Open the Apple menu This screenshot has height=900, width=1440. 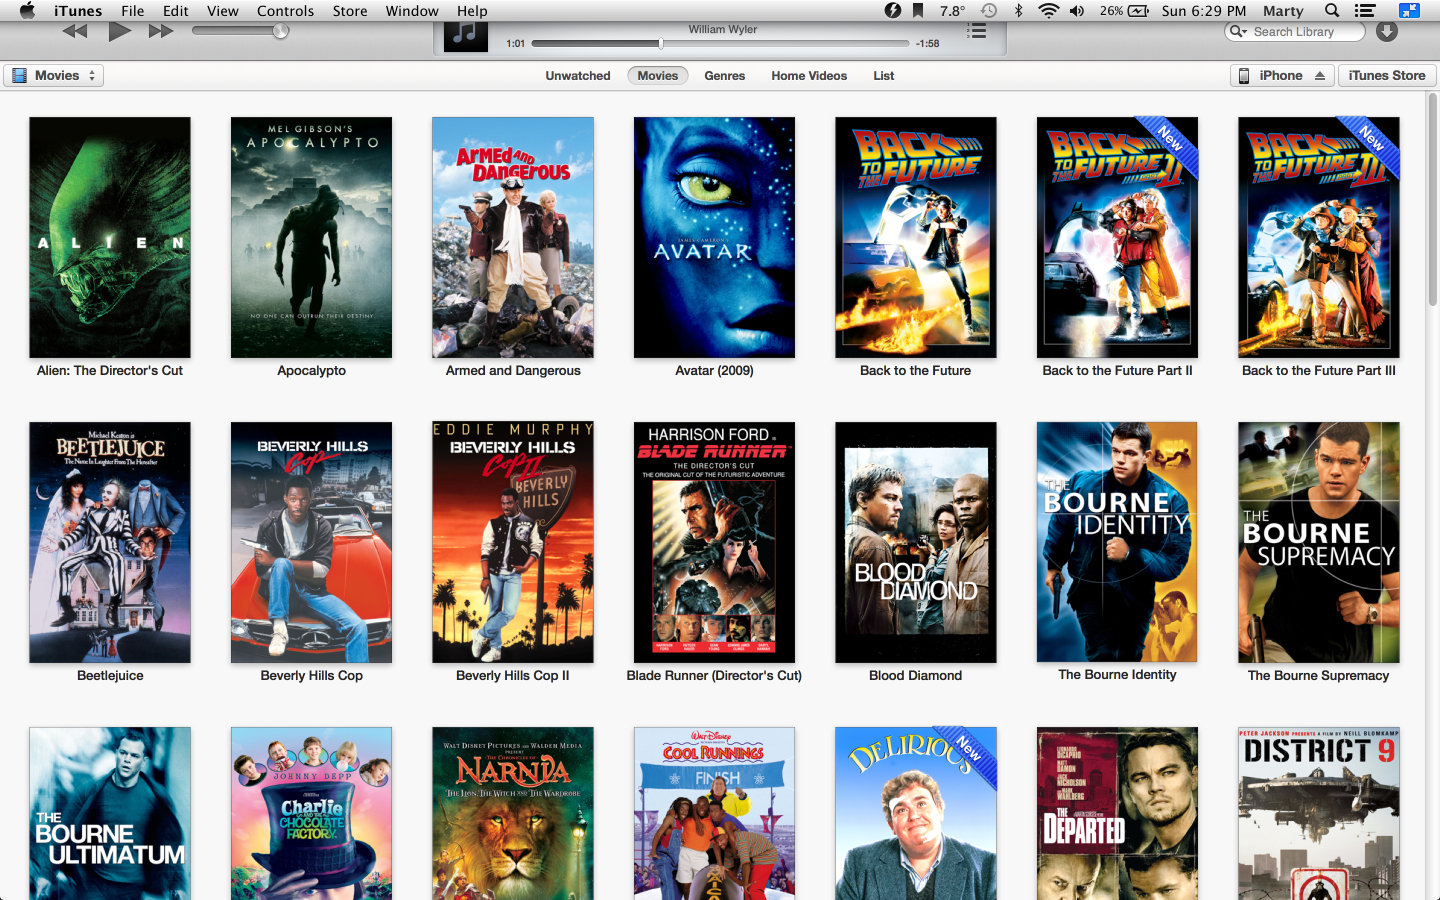(x=27, y=11)
